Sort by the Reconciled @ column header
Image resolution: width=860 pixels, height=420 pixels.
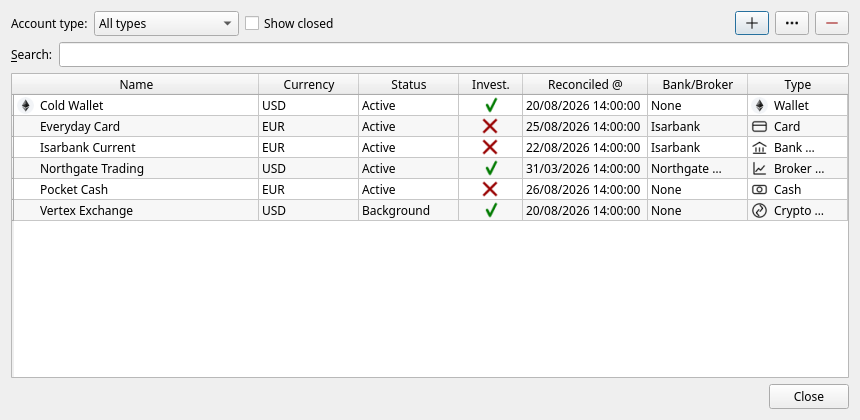[585, 84]
